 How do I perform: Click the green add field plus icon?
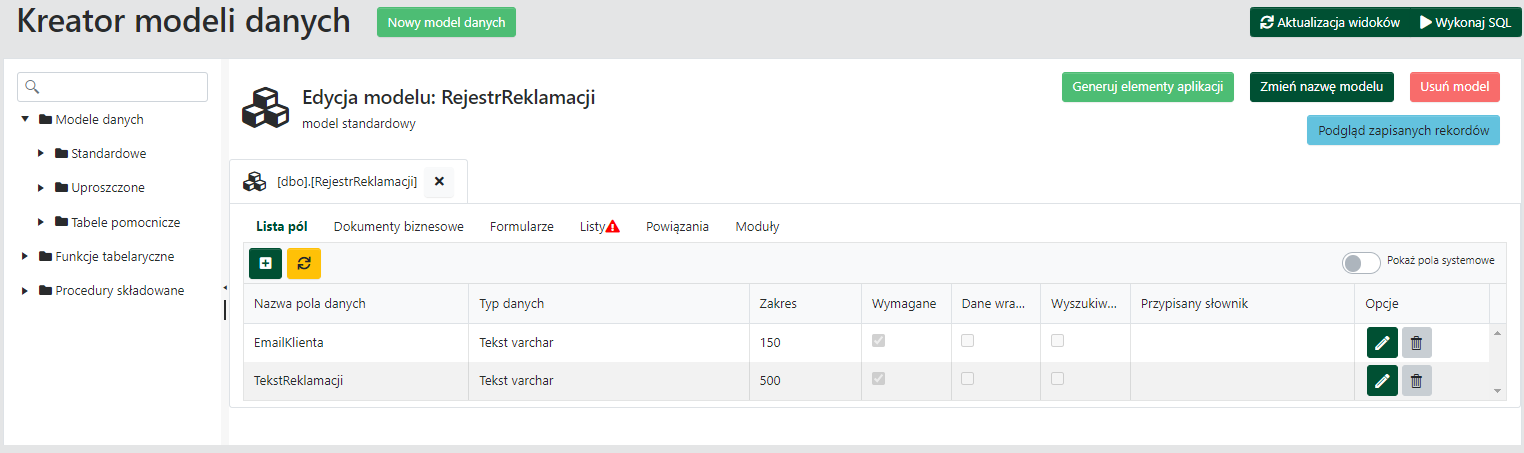[x=265, y=263]
